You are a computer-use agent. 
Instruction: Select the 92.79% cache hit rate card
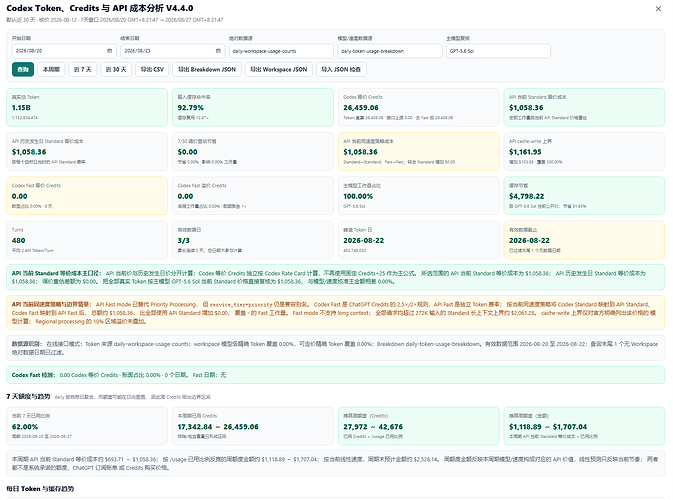253,107
